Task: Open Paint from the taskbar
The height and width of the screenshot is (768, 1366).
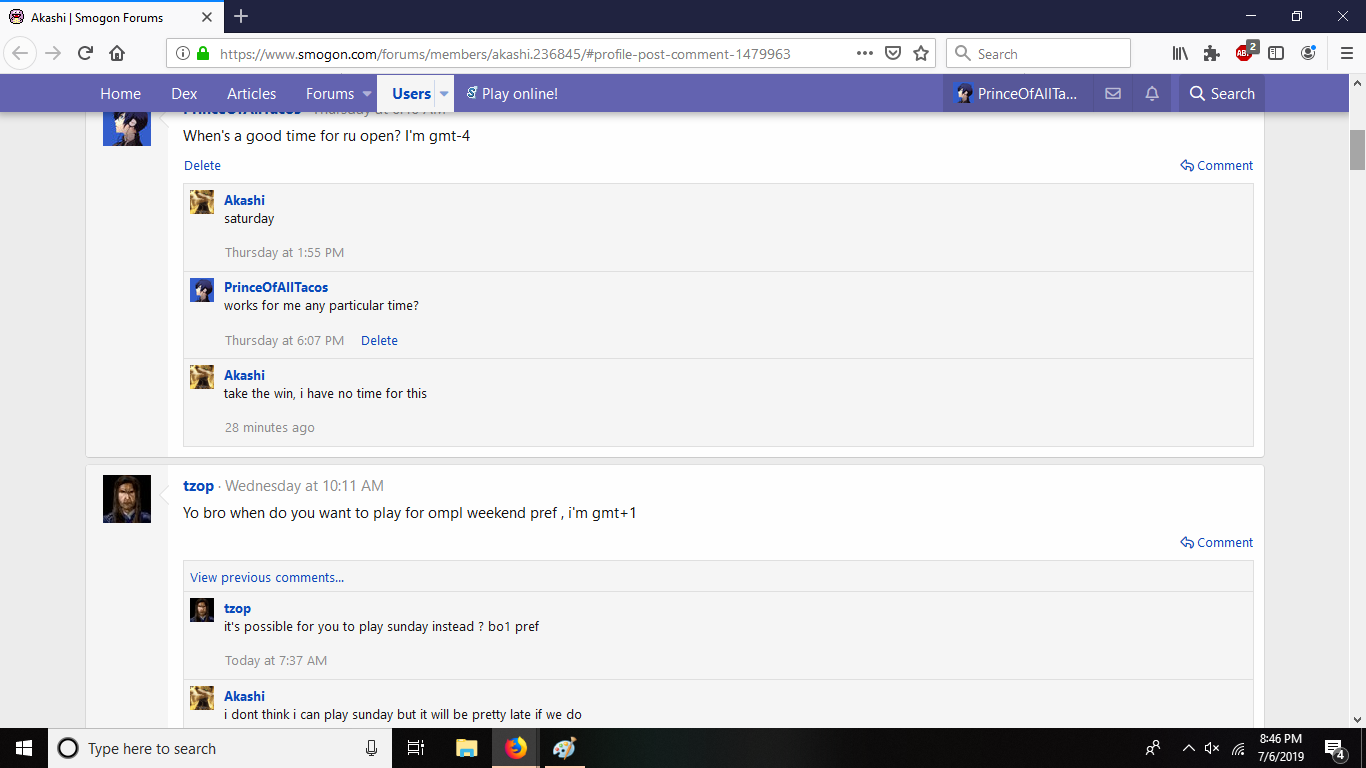Action: pyautogui.click(x=564, y=748)
